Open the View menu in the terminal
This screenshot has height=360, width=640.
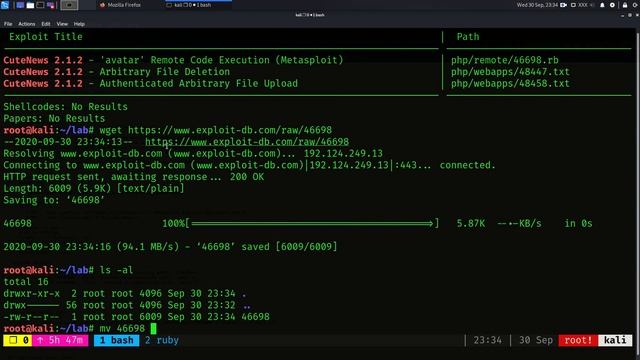click(x=62, y=24)
